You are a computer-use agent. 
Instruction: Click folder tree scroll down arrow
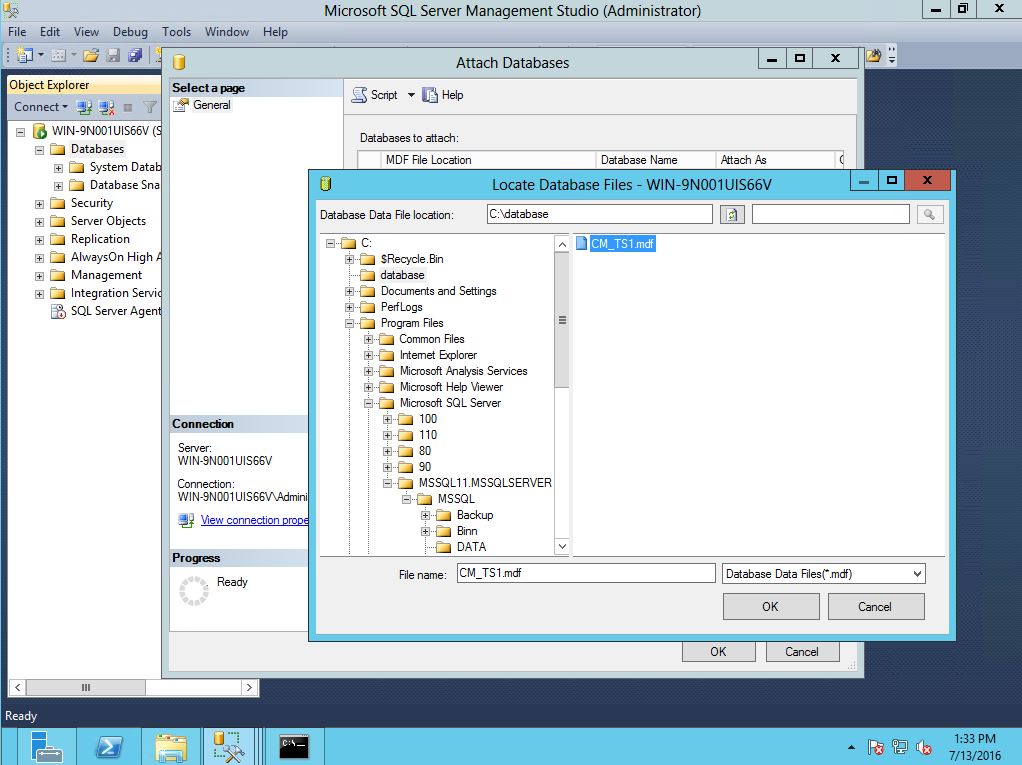coord(562,547)
